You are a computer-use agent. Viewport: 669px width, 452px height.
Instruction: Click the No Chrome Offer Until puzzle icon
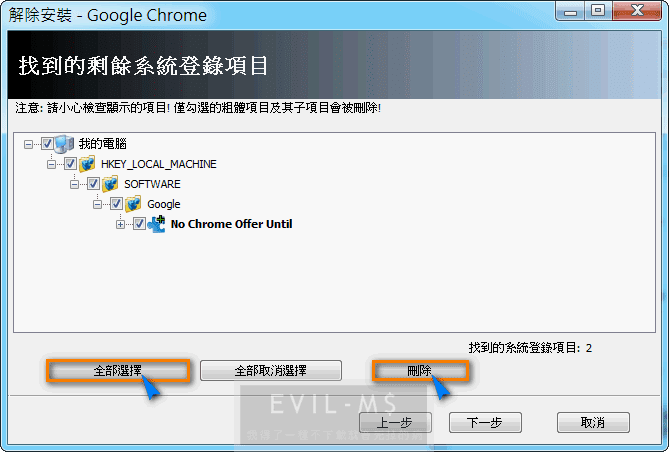click(x=156, y=224)
